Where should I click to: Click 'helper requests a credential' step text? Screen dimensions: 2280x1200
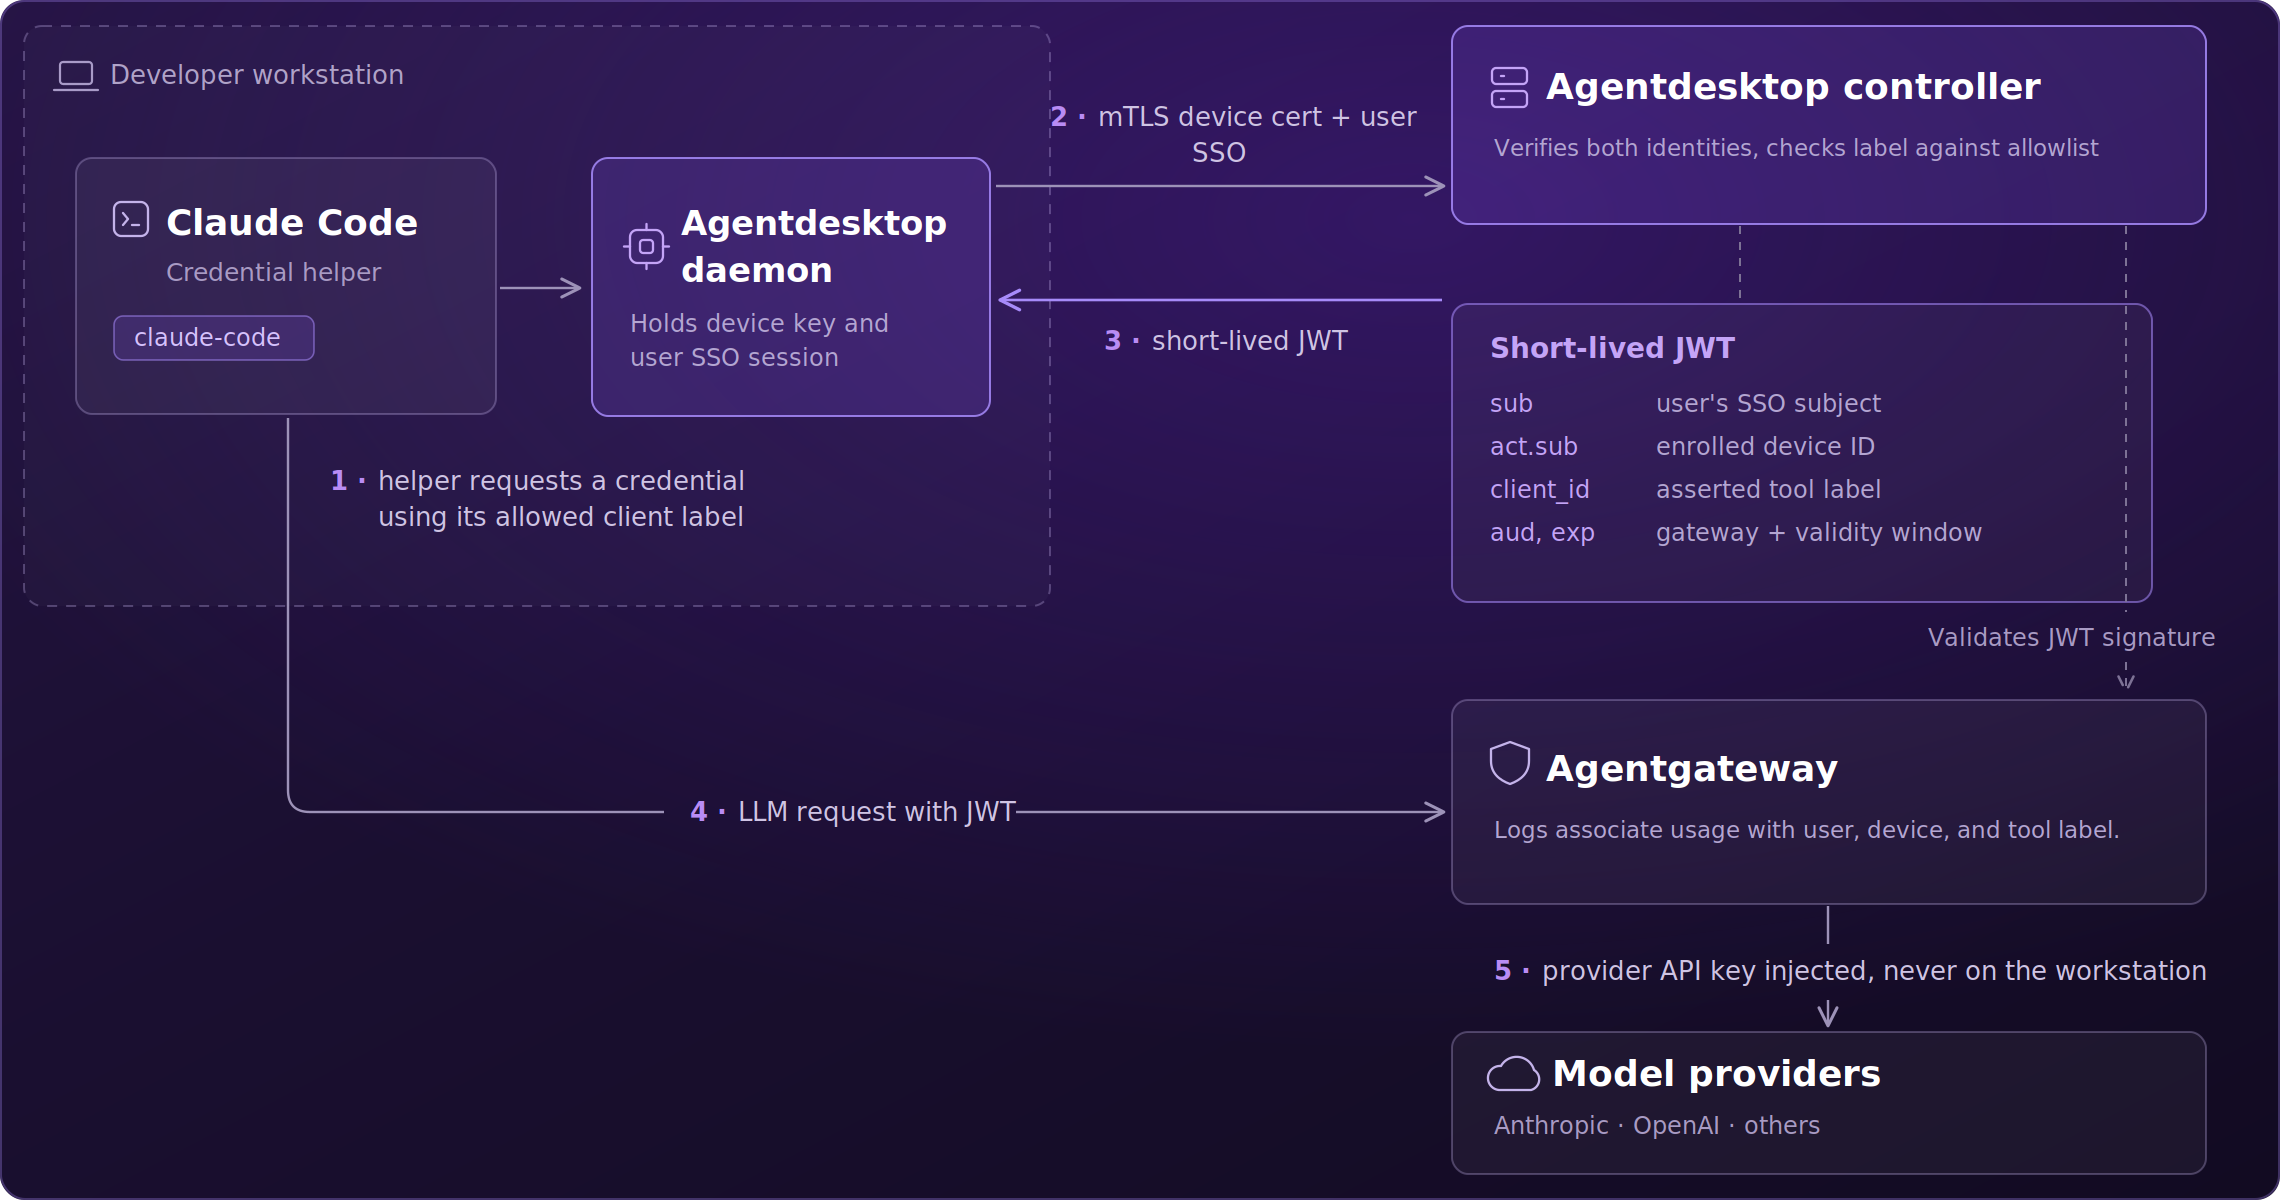coord(561,499)
